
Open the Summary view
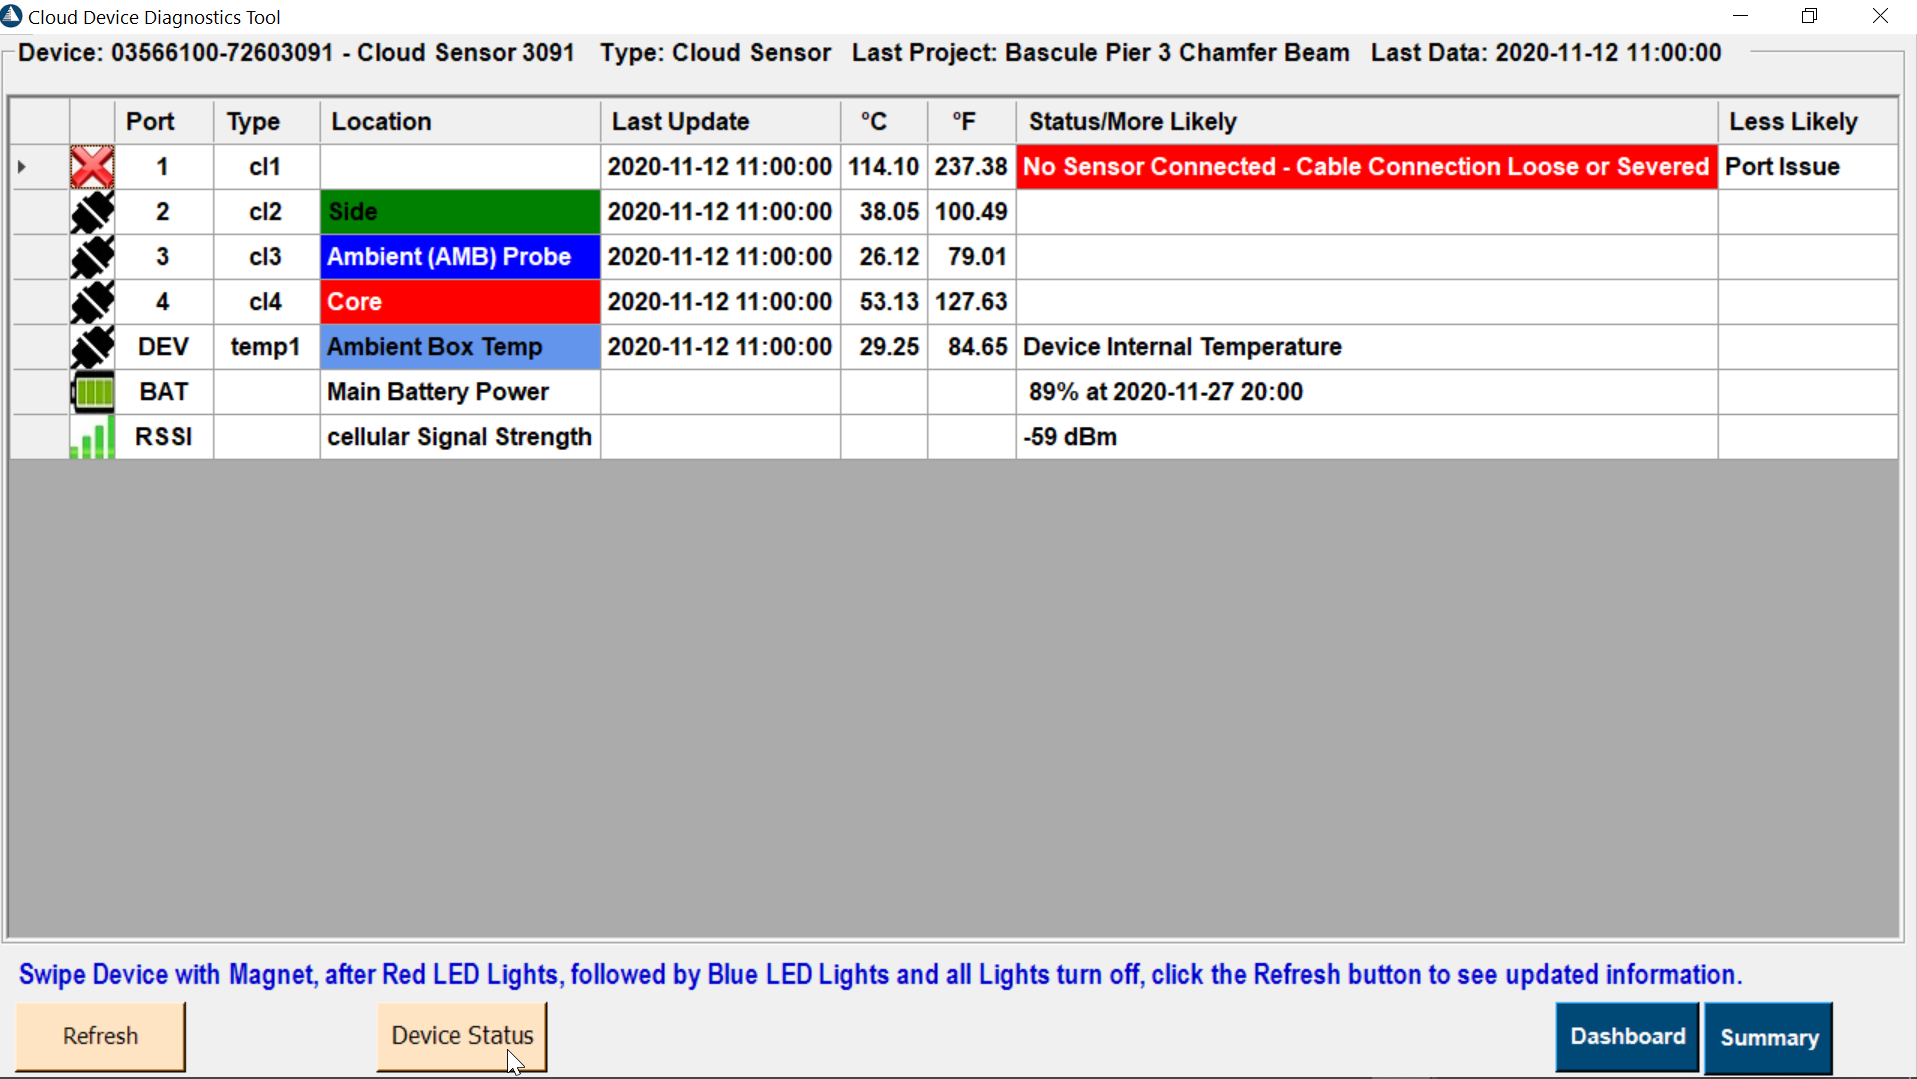click(1768, 1038)
